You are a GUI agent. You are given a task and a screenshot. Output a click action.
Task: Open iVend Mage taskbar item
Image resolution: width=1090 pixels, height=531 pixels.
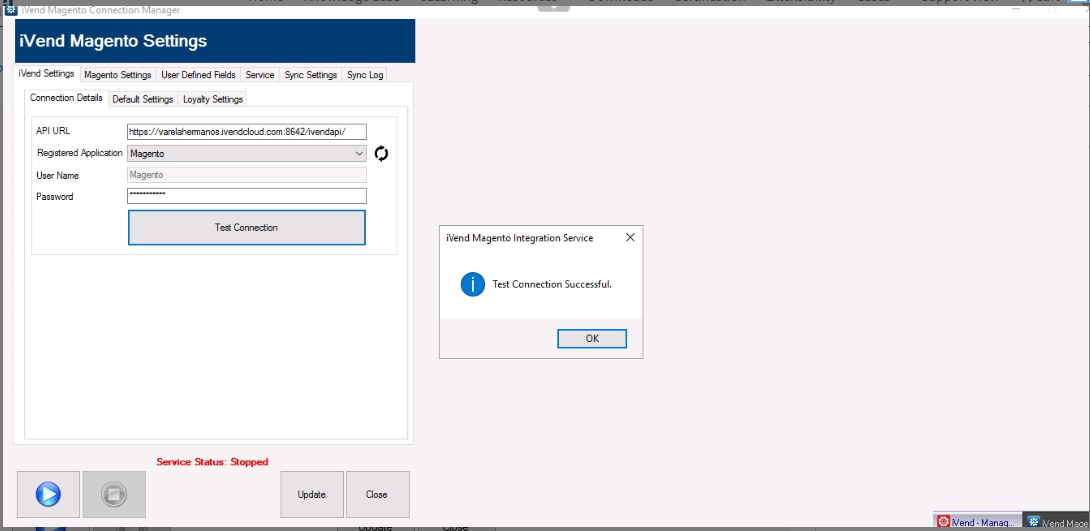click(1057, 522)
